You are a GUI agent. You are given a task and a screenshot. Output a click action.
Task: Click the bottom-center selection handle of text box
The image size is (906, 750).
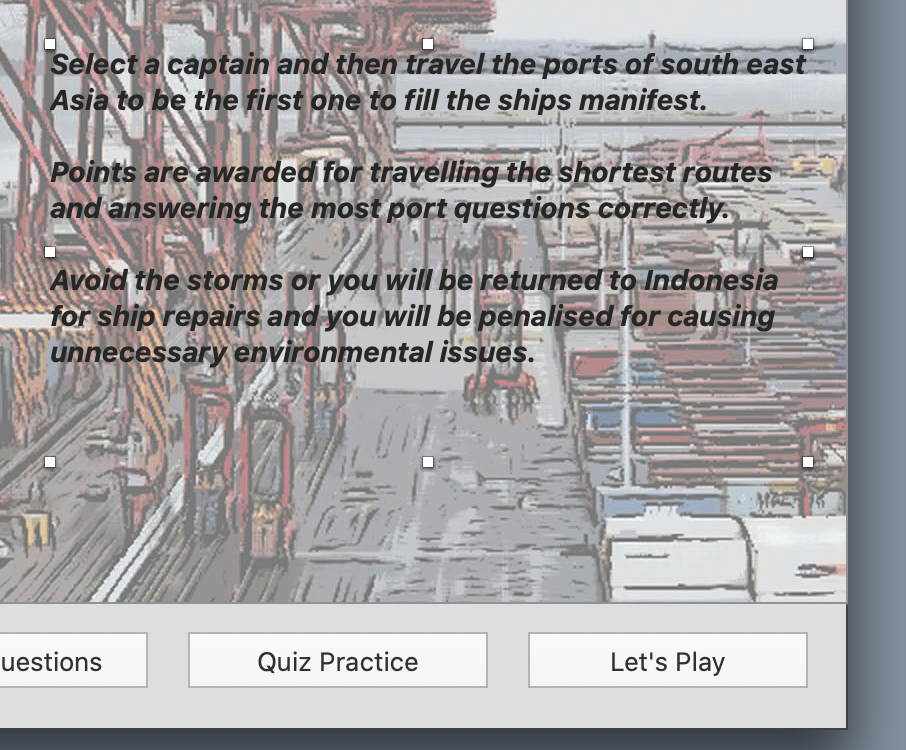428,462
